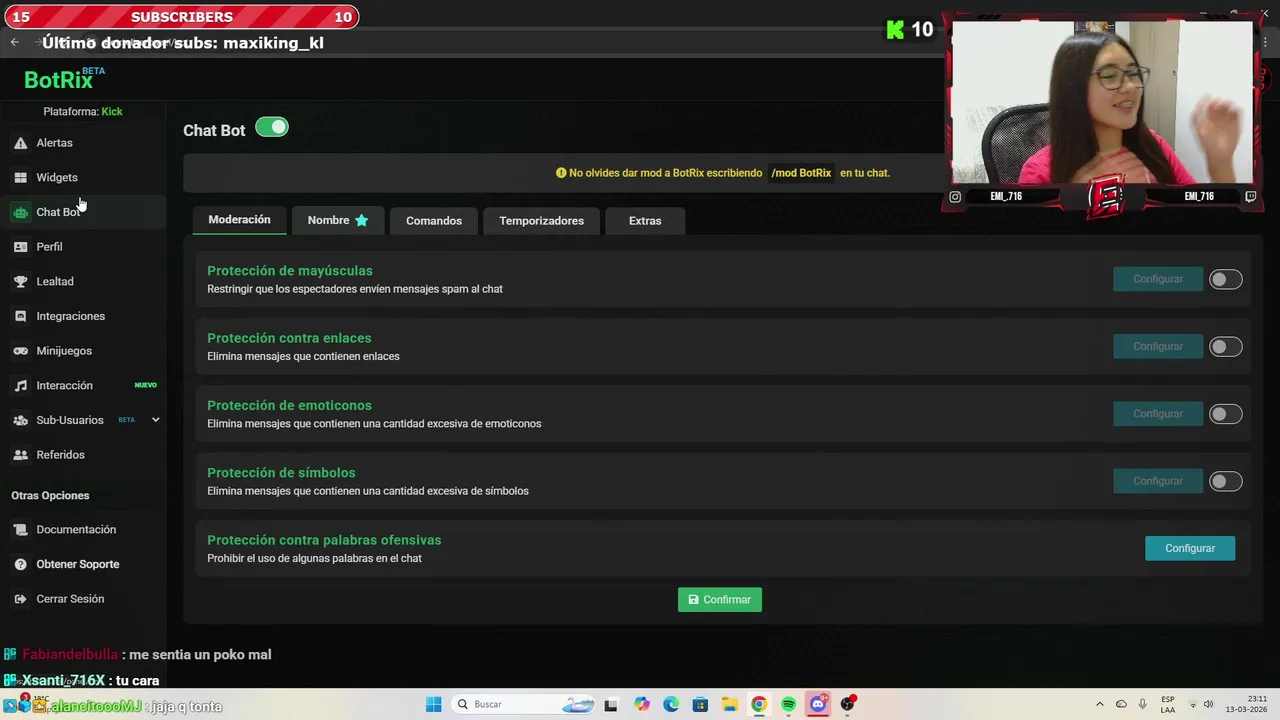Click the Otras Opciones heading
The width and height of the screenshot is (1280, 720).
pos(50,496)
